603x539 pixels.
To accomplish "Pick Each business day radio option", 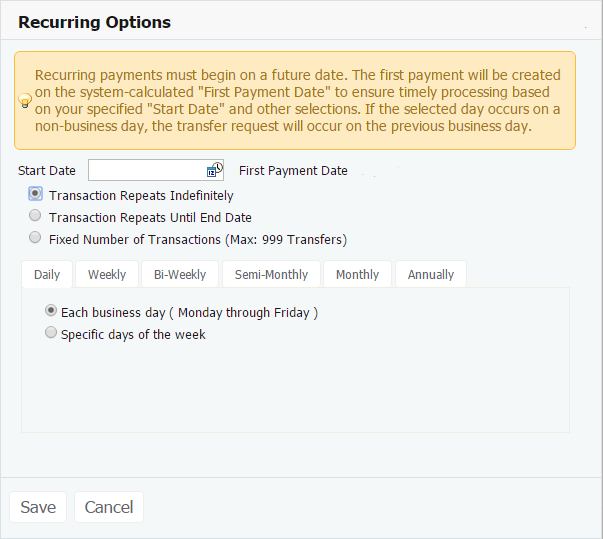I will pos(51,312).
